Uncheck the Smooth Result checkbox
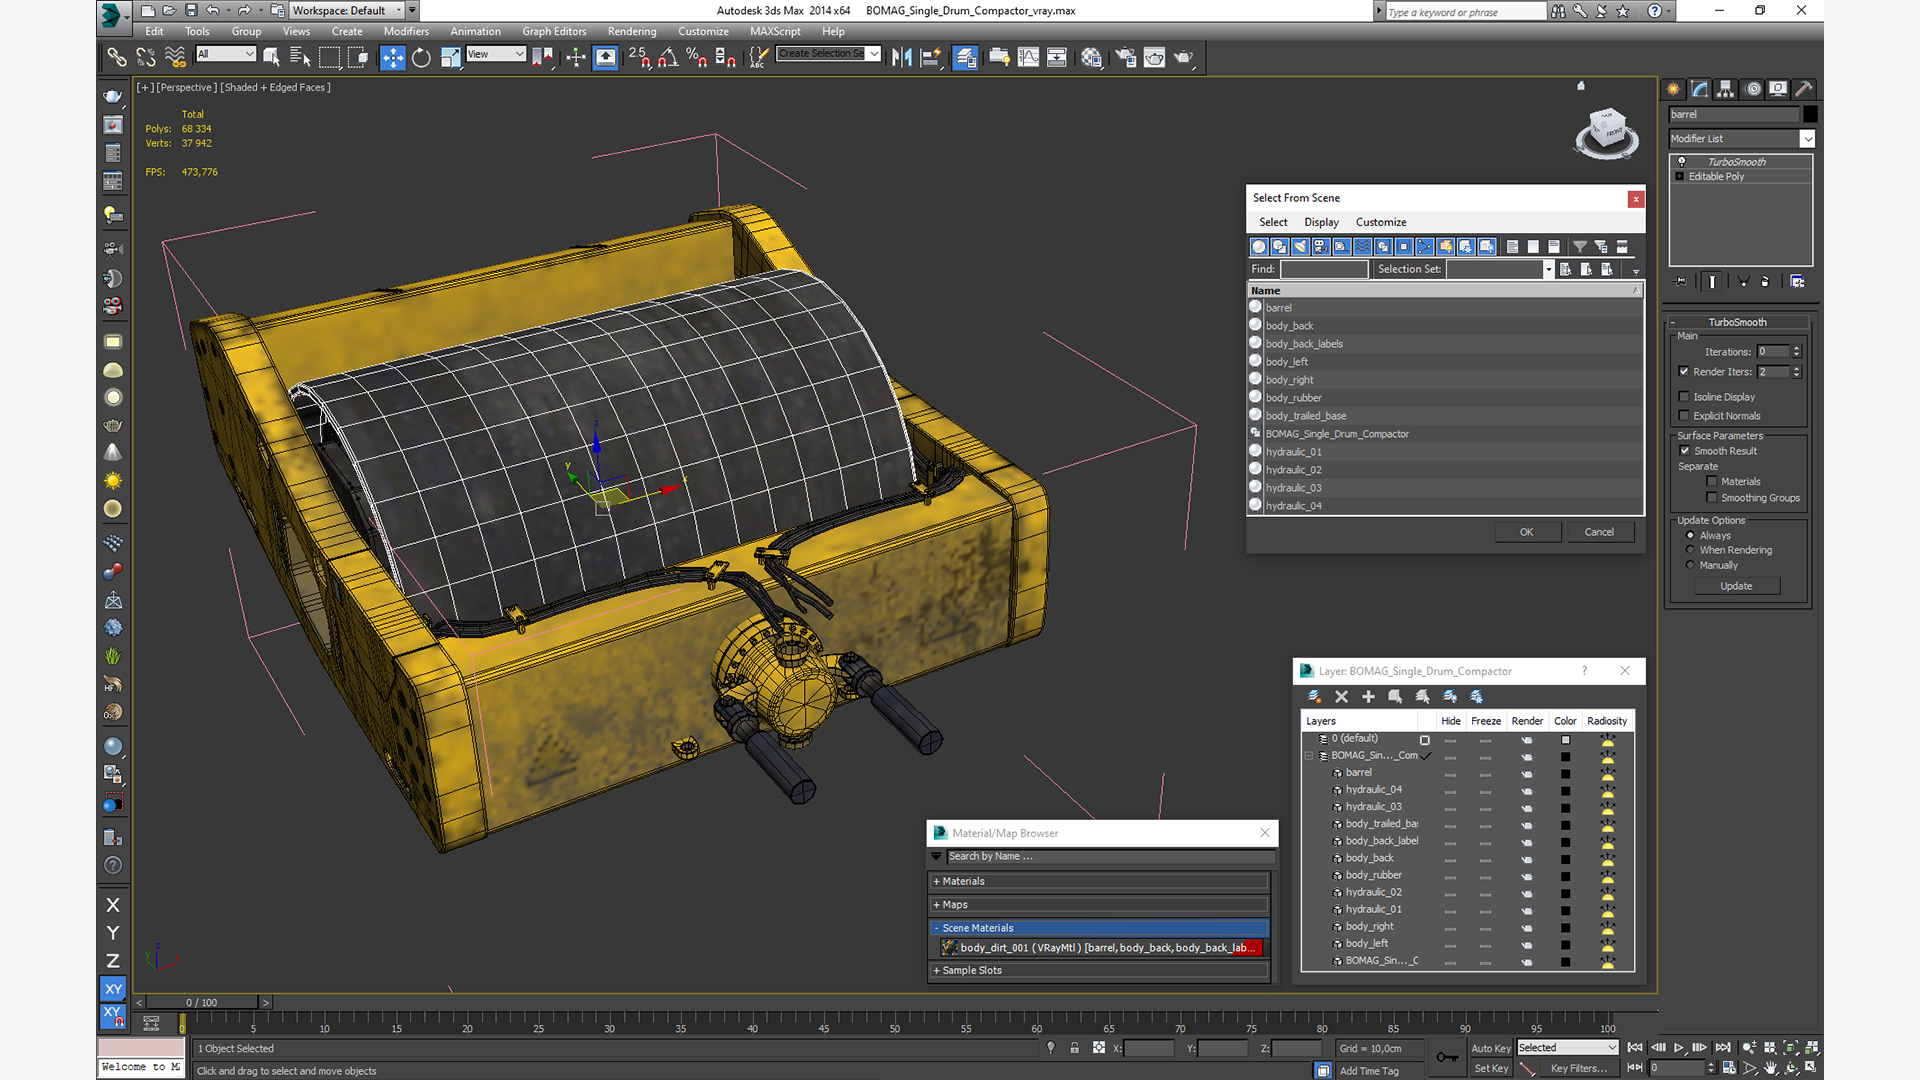This screenshot has width=1920, height=1080. (x=1684, y=451)
